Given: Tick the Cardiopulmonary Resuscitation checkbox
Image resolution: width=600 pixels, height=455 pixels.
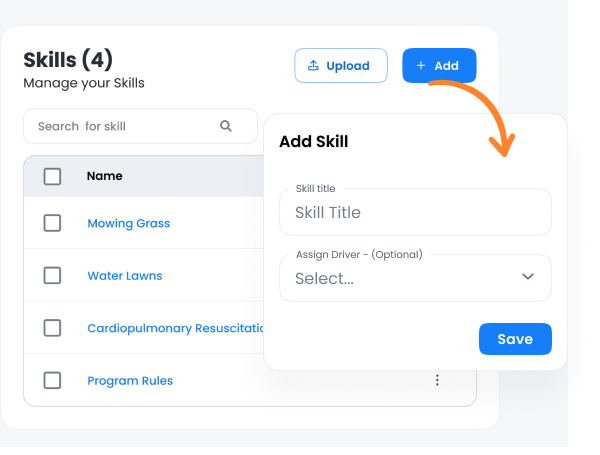Looking at the screenshot, I should 52,328.
